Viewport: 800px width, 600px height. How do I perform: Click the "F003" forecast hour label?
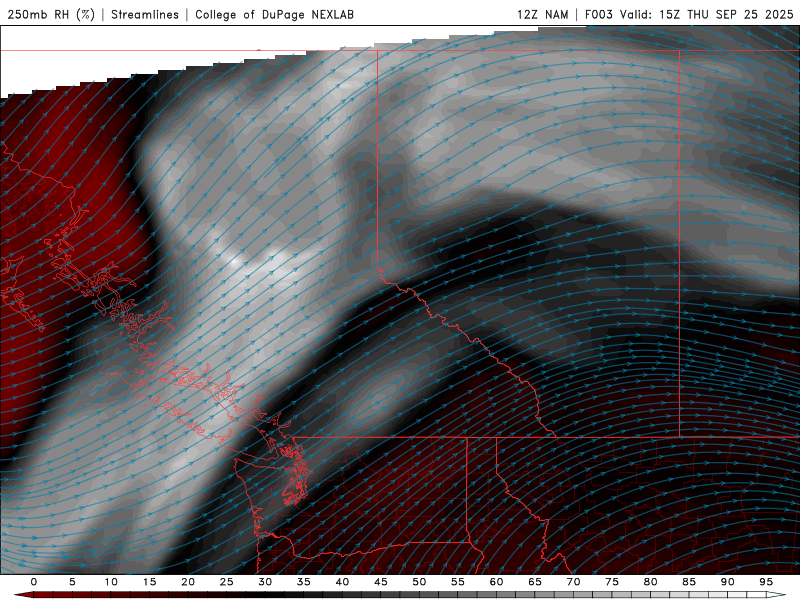pyautogui.click(x=598, y=14)
